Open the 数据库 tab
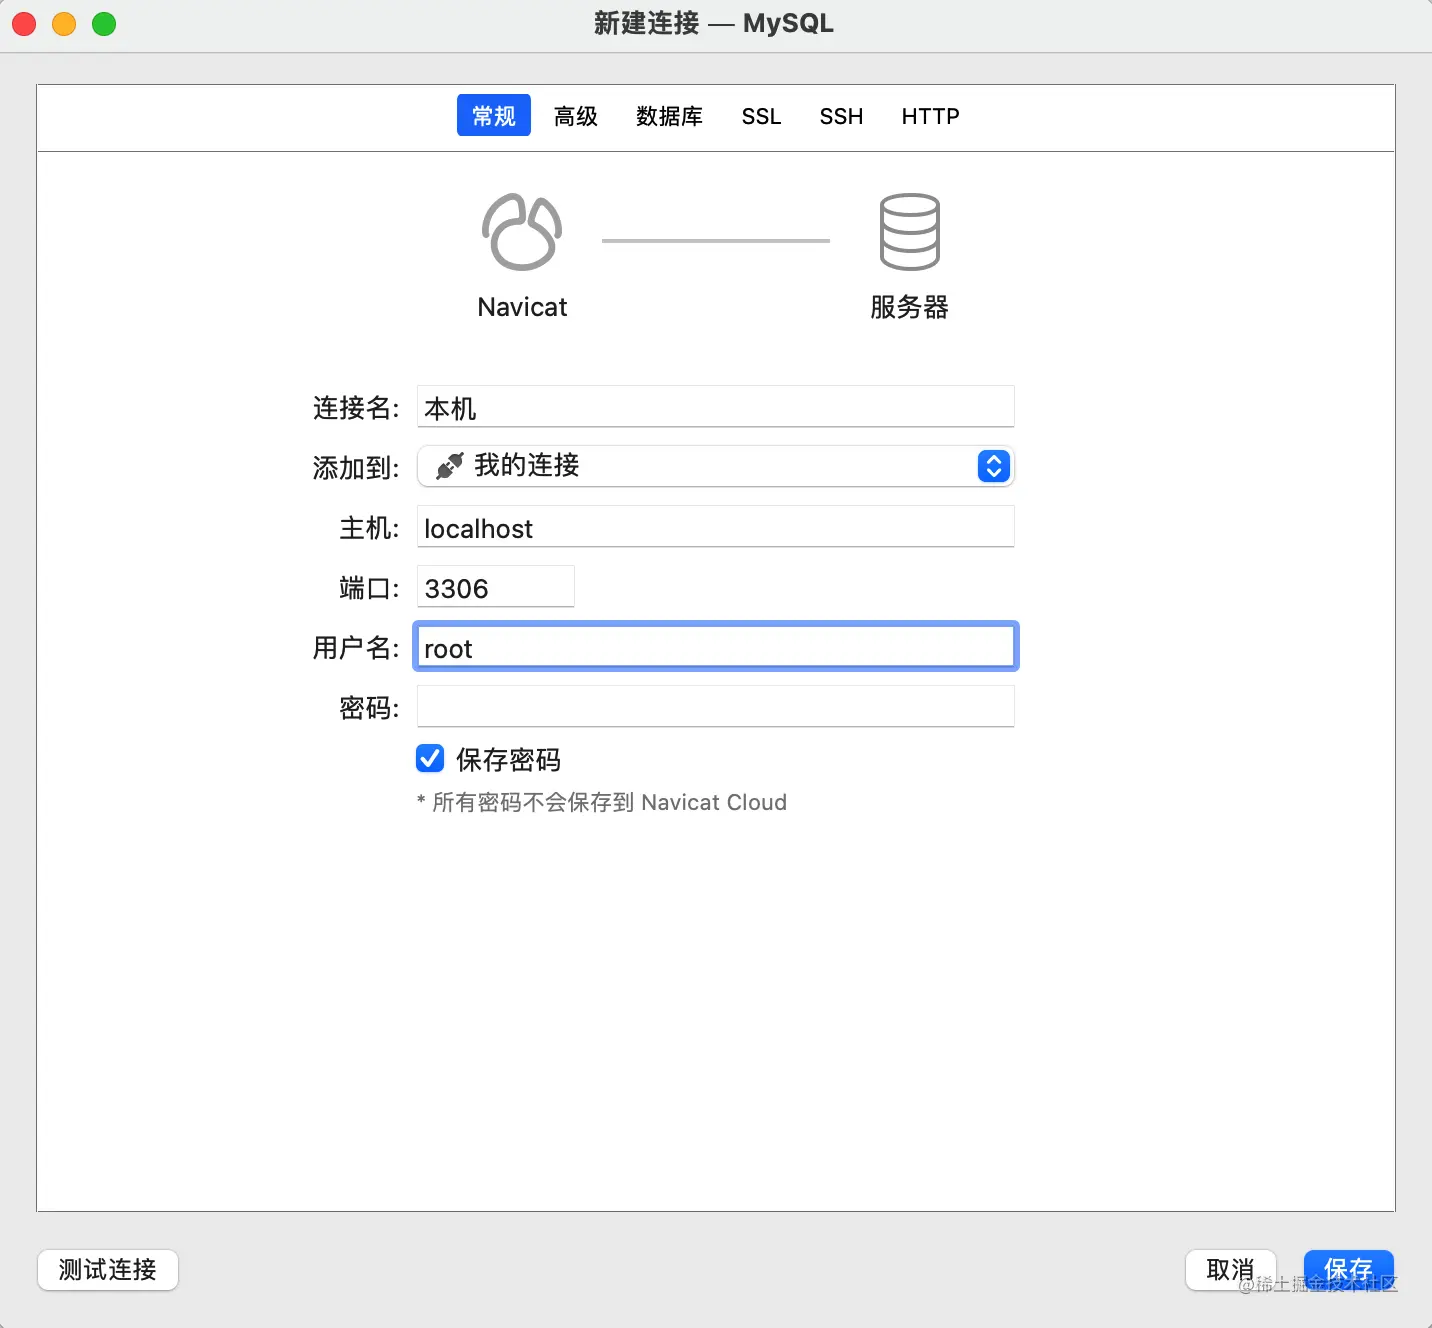1432x1328 pixels. (669, 116)
